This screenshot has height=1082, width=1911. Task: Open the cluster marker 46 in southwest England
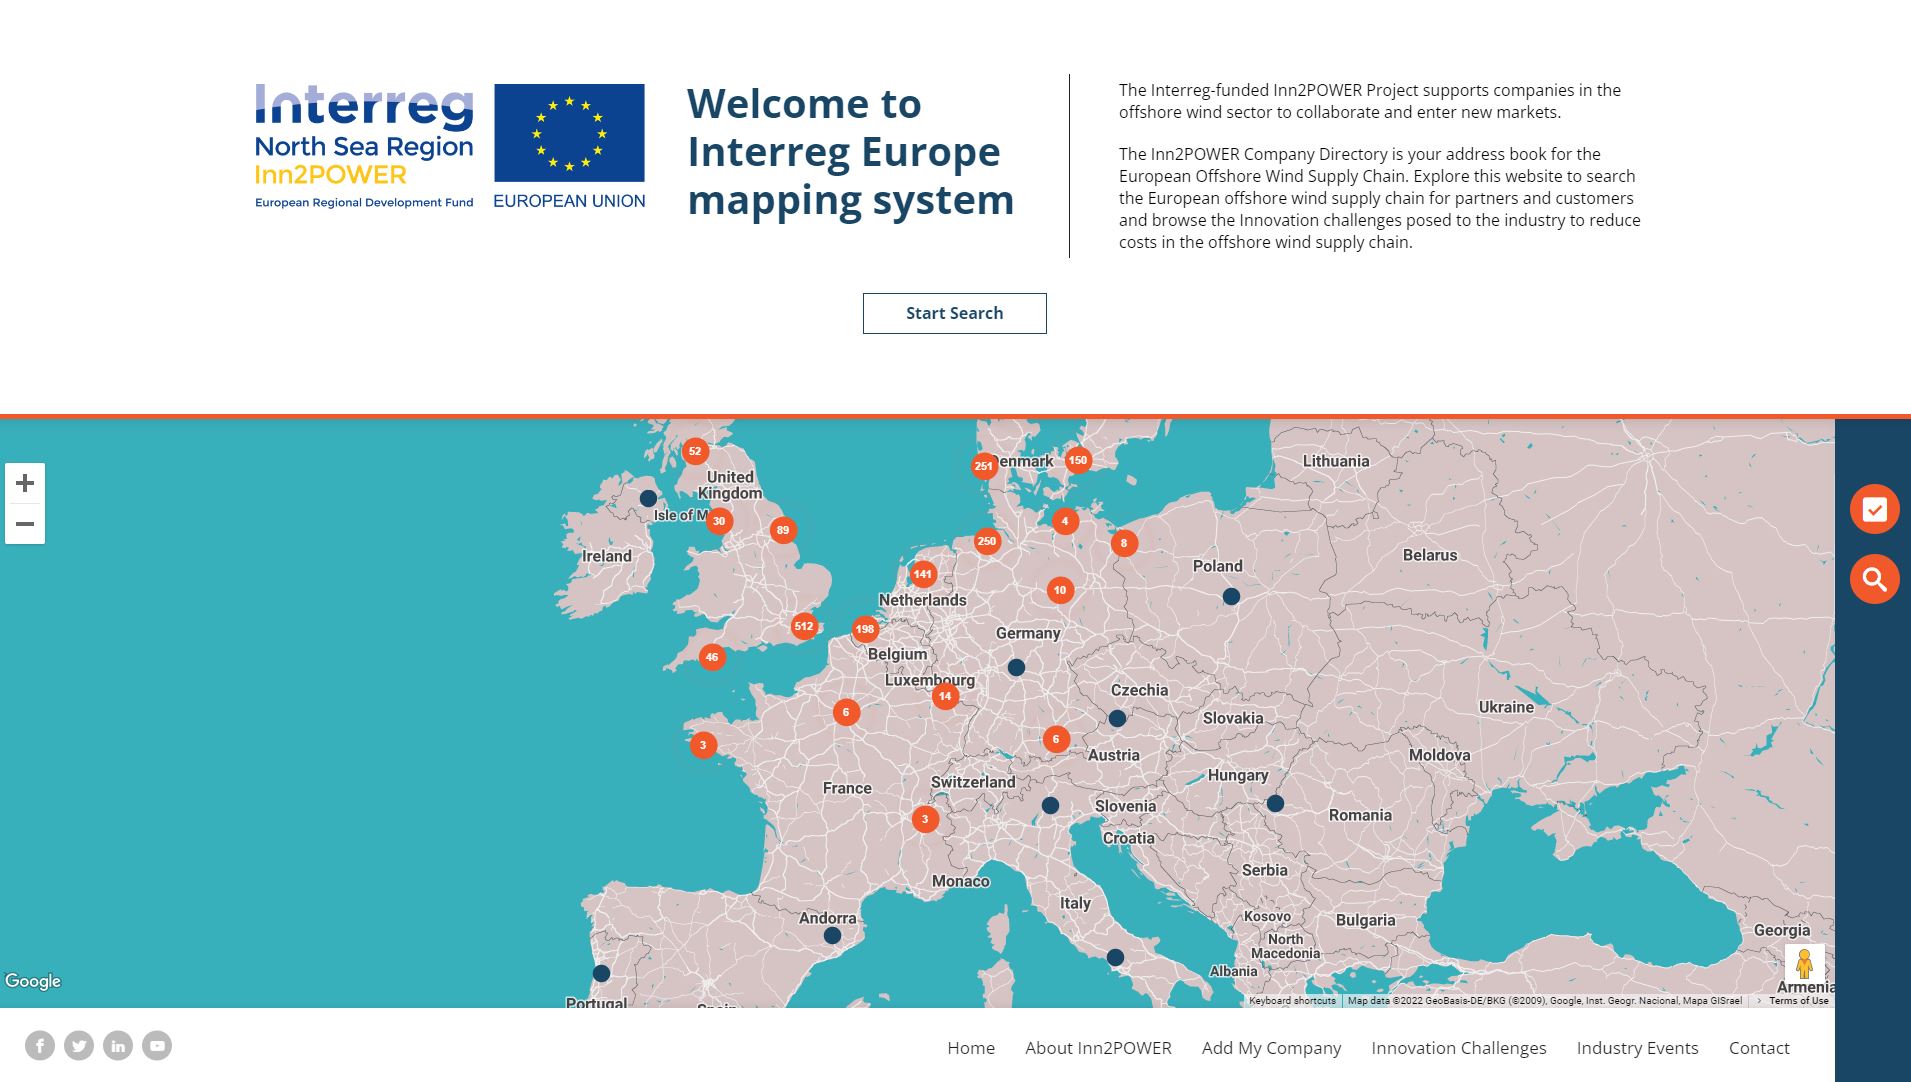pos(712,657)
